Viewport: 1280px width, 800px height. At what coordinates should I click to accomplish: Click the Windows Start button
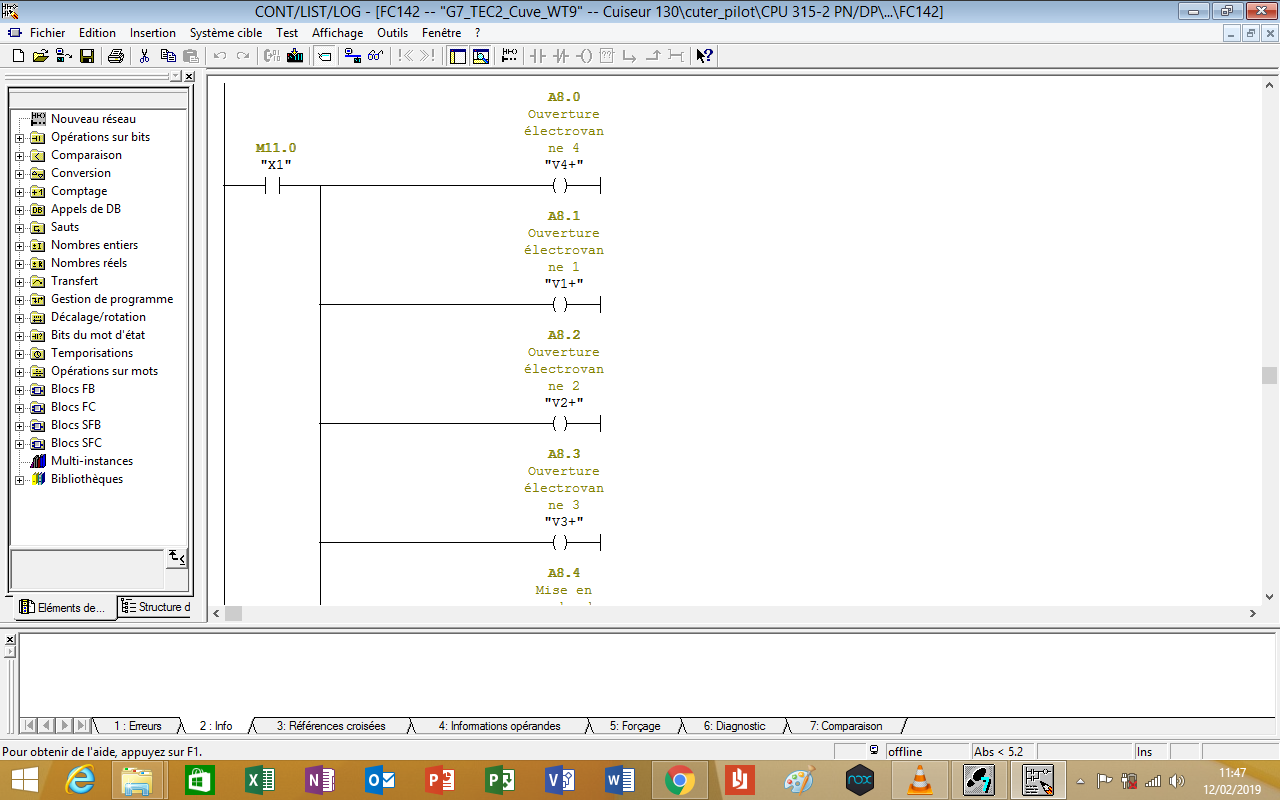tap(24, 779)
